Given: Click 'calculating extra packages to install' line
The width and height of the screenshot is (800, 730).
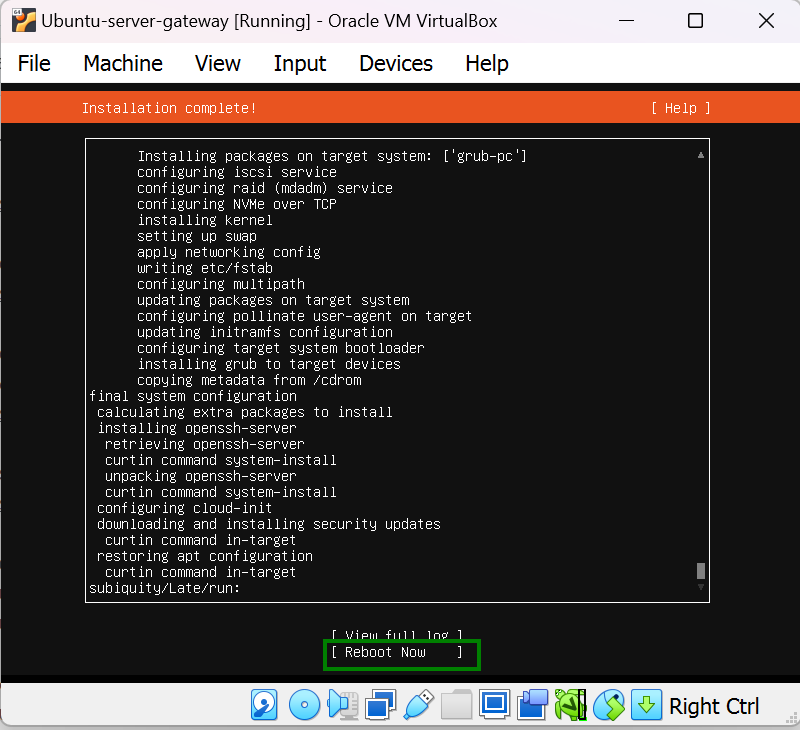Looking at the screenshot, I should (x=245, y=412).
